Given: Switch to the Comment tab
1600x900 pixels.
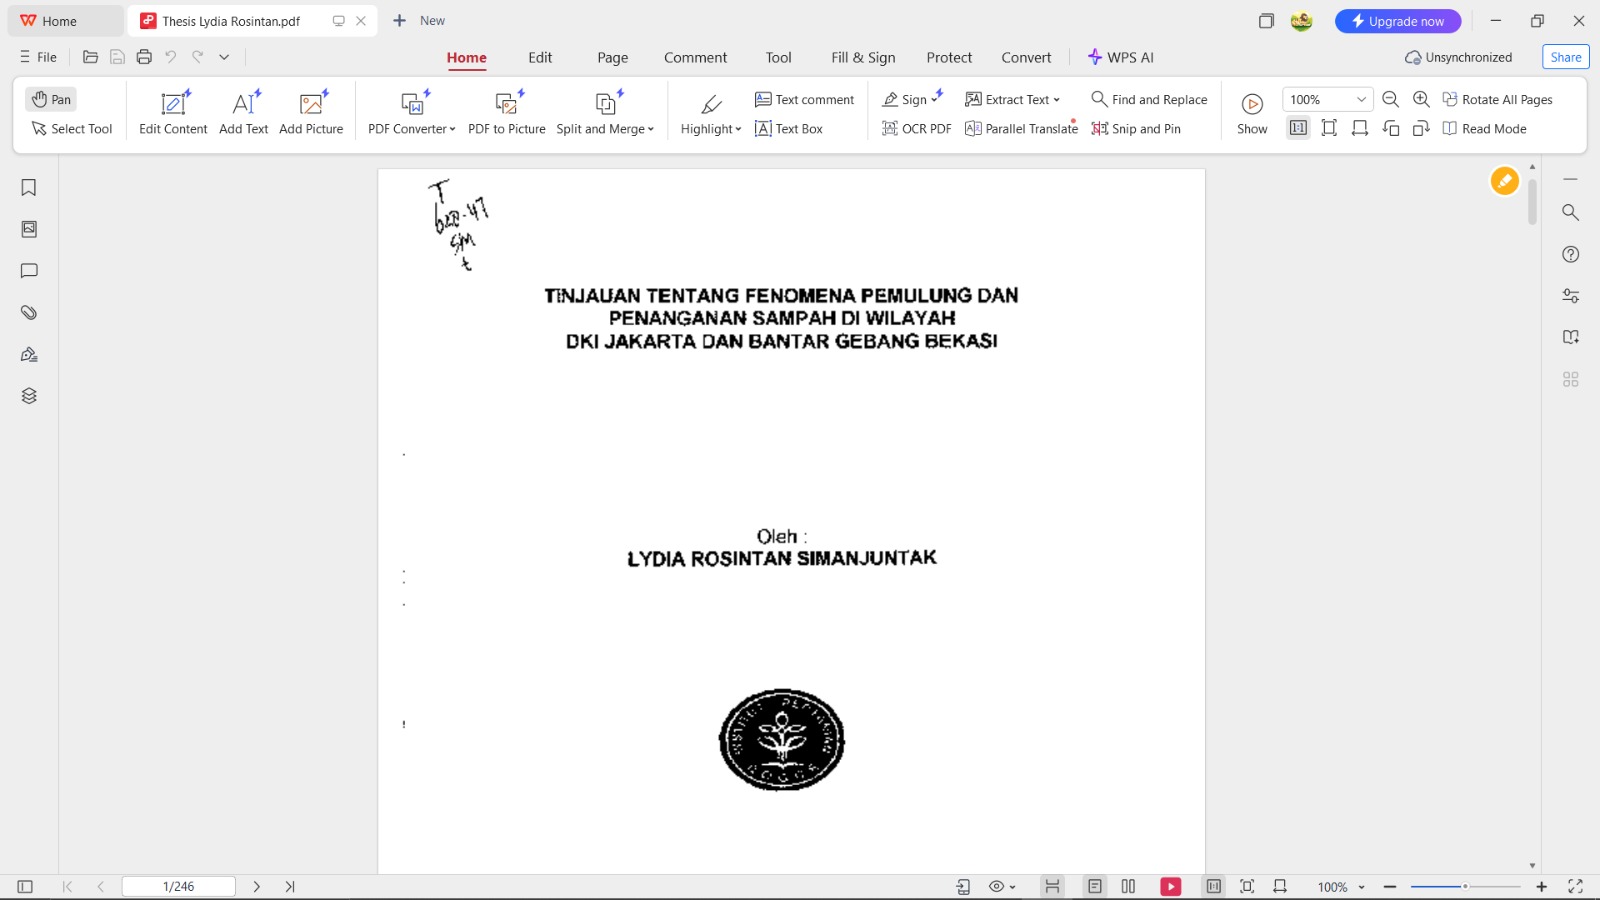Looking at the screenshot, I should 695,58.
